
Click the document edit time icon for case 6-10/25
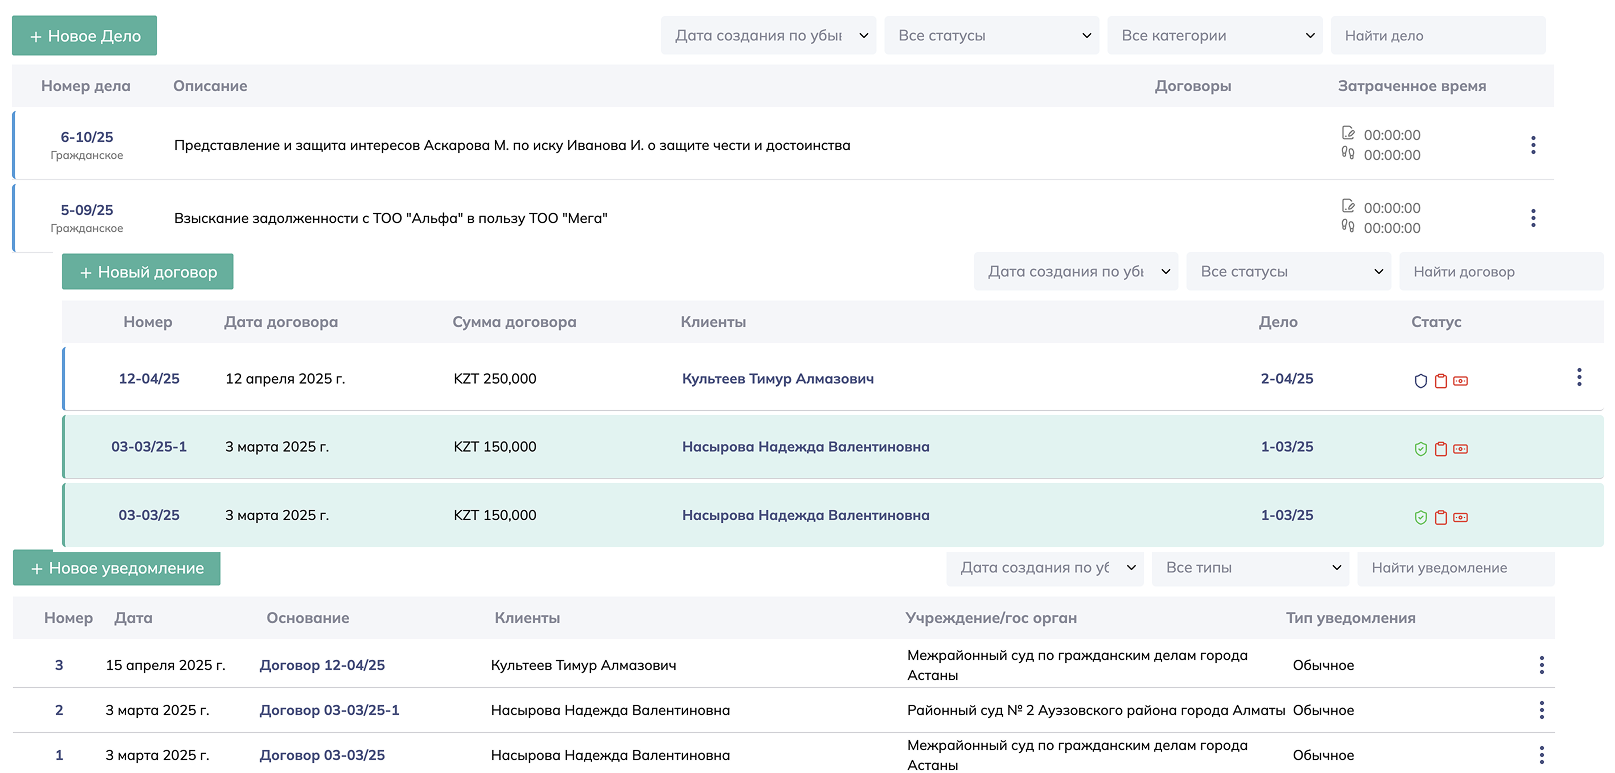1348,134
